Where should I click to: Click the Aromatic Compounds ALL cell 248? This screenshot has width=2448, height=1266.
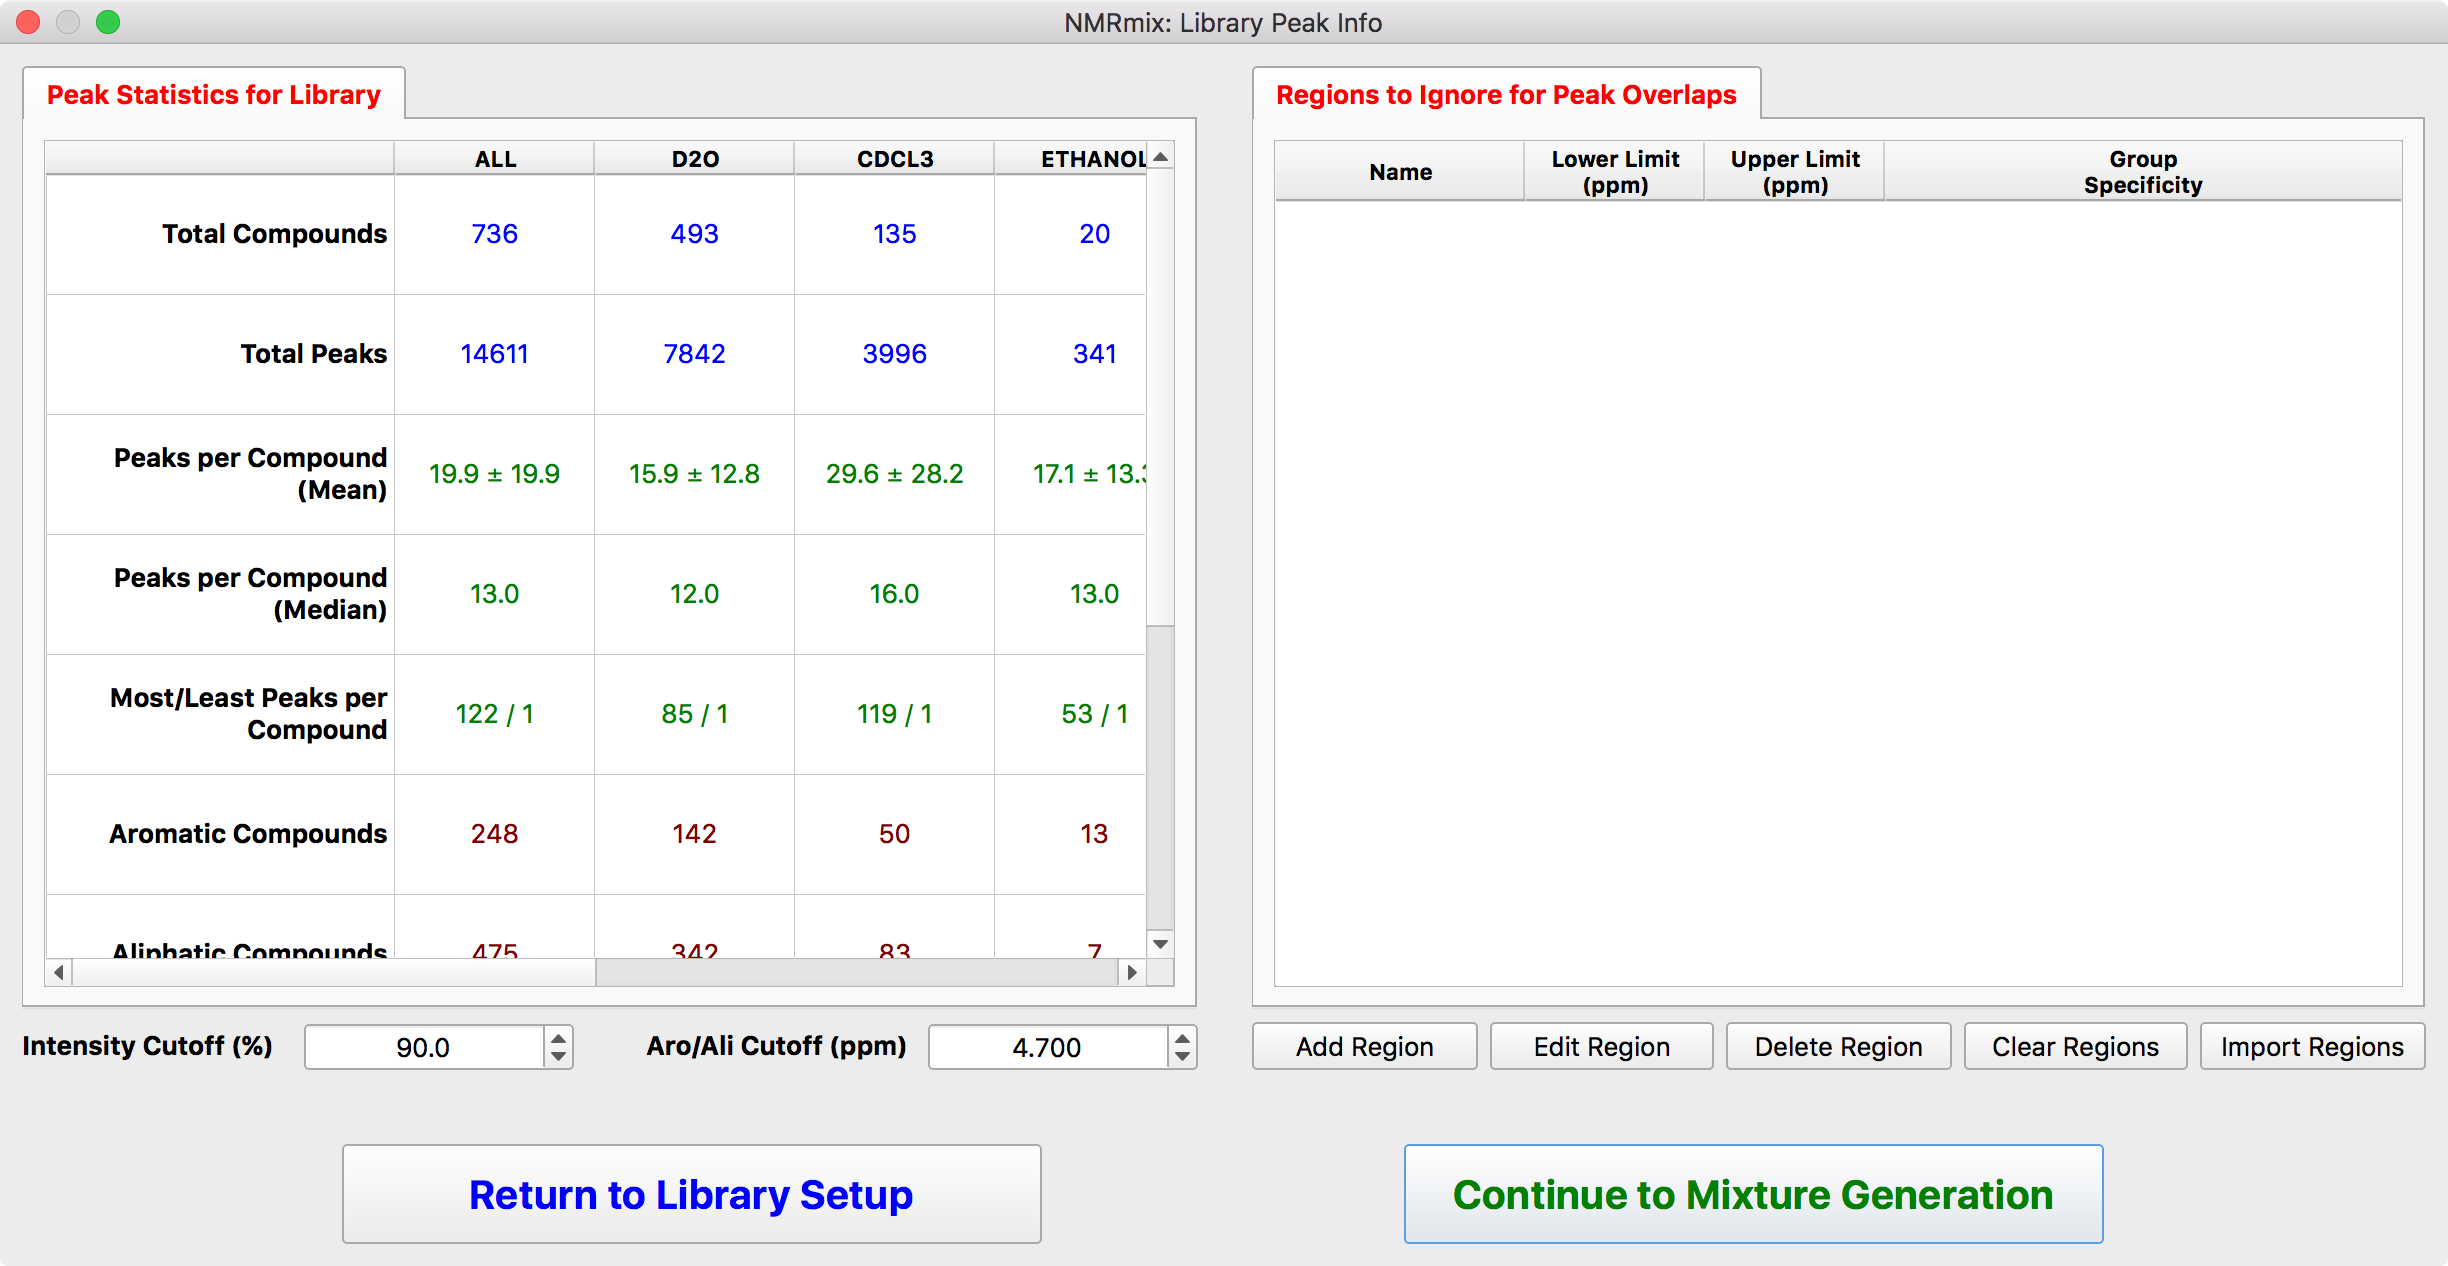(495, 834)
